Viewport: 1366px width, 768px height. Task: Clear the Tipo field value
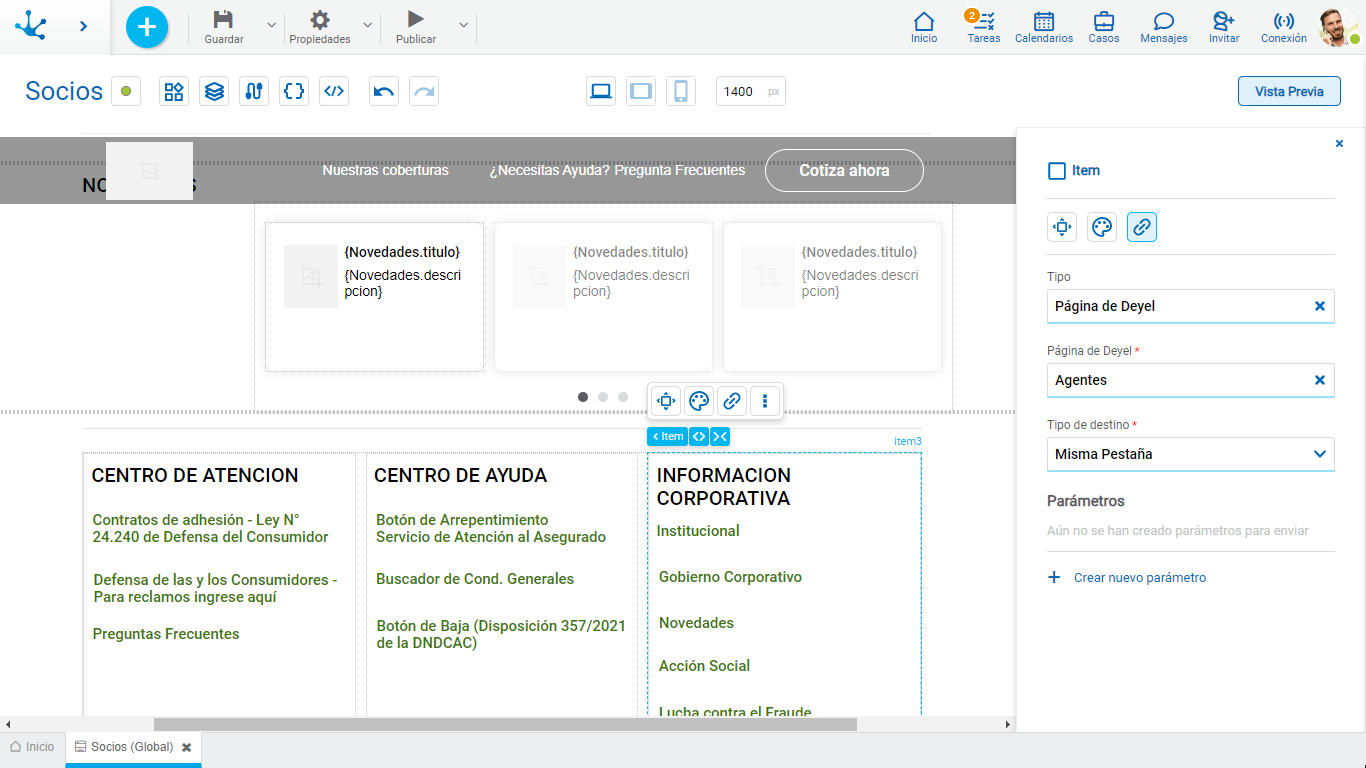click(1320, 306)
